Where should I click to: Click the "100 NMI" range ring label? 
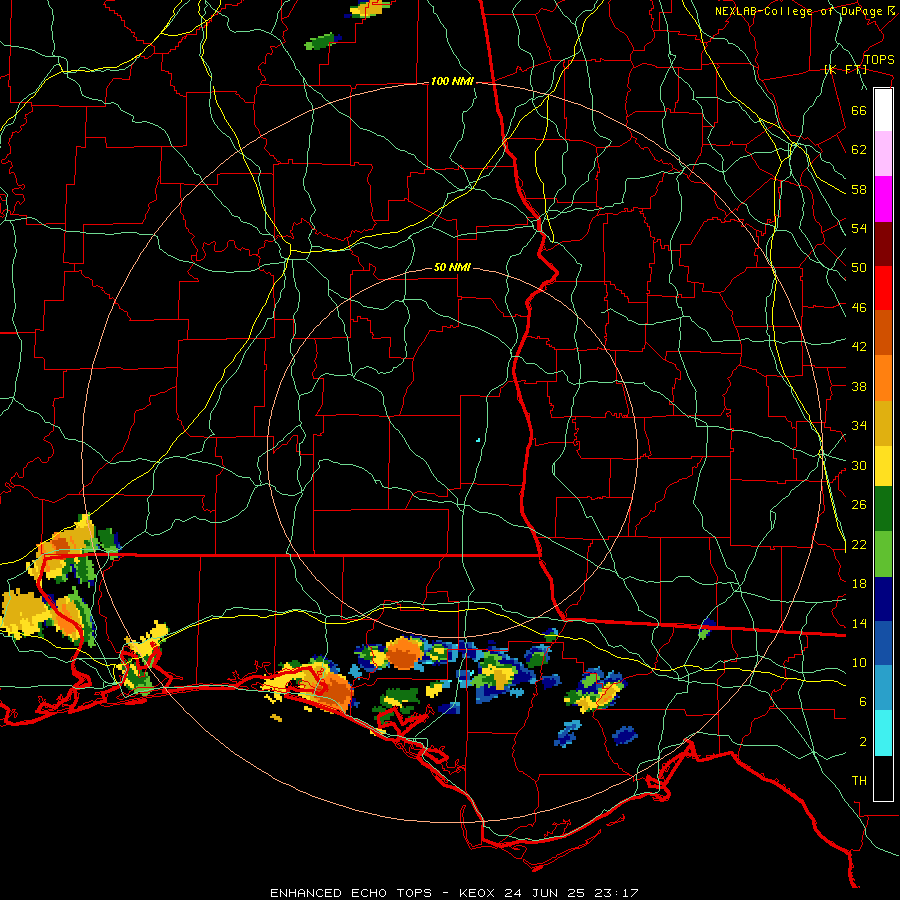coord(452,82)
